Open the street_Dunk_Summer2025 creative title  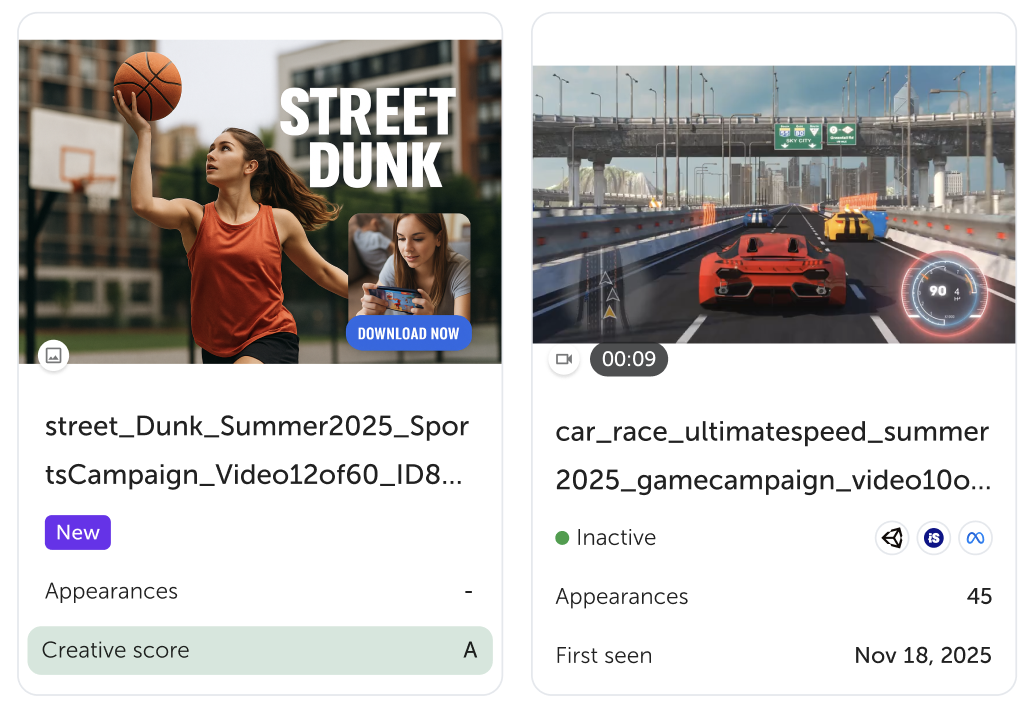[x=257, y=451]
